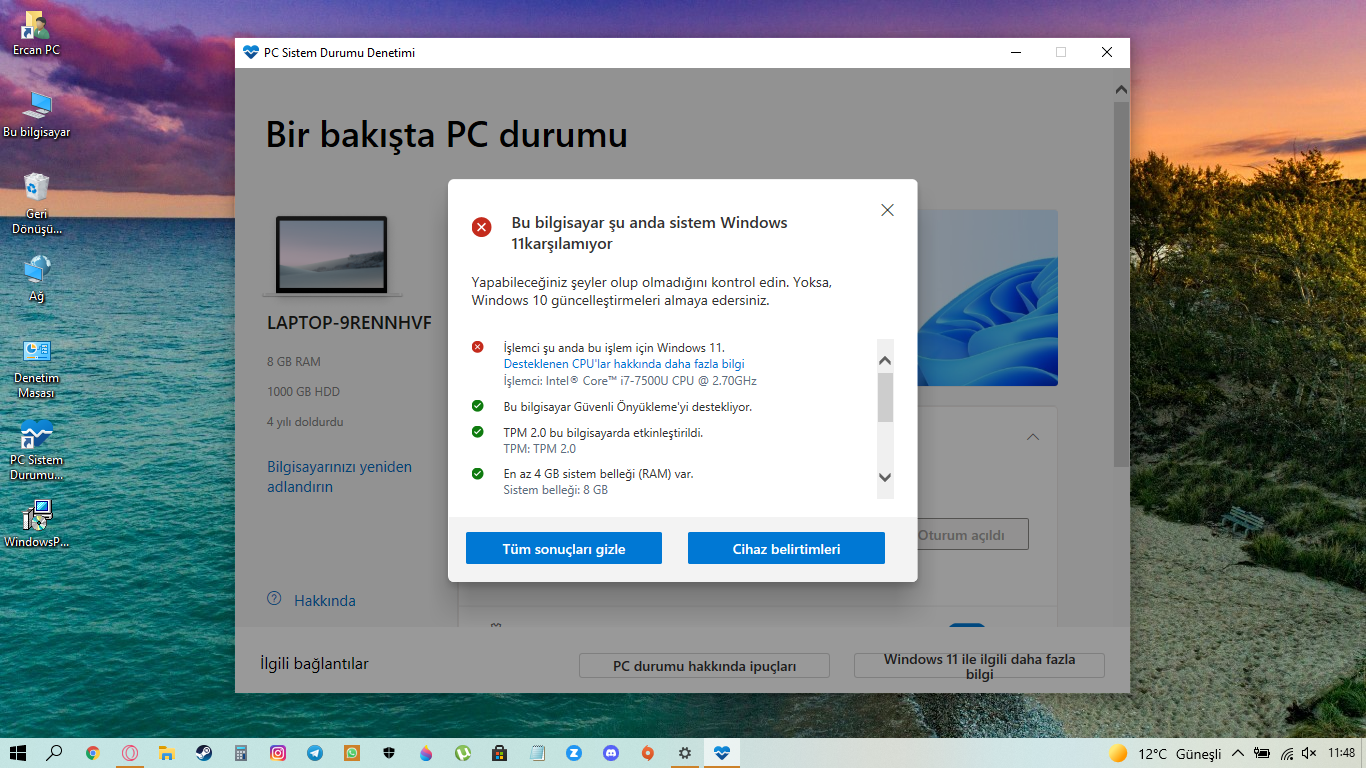Select the Geri Dönüşüm recycle bin icon

pos(37,203)
